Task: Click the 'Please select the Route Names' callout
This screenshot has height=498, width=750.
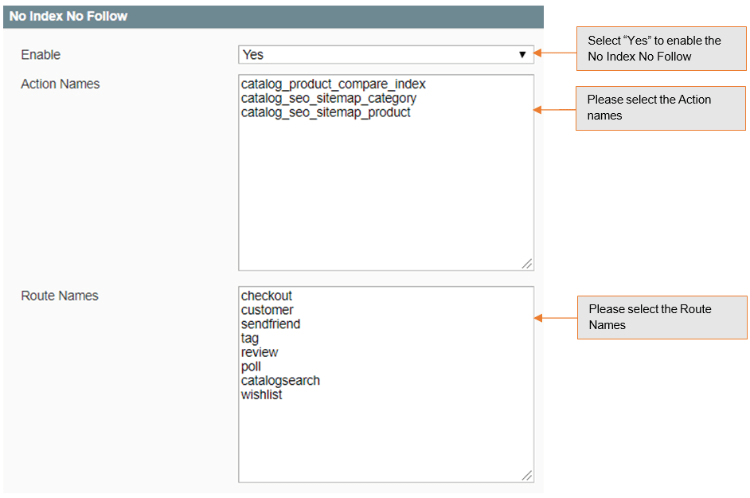Action: point(661,317)
